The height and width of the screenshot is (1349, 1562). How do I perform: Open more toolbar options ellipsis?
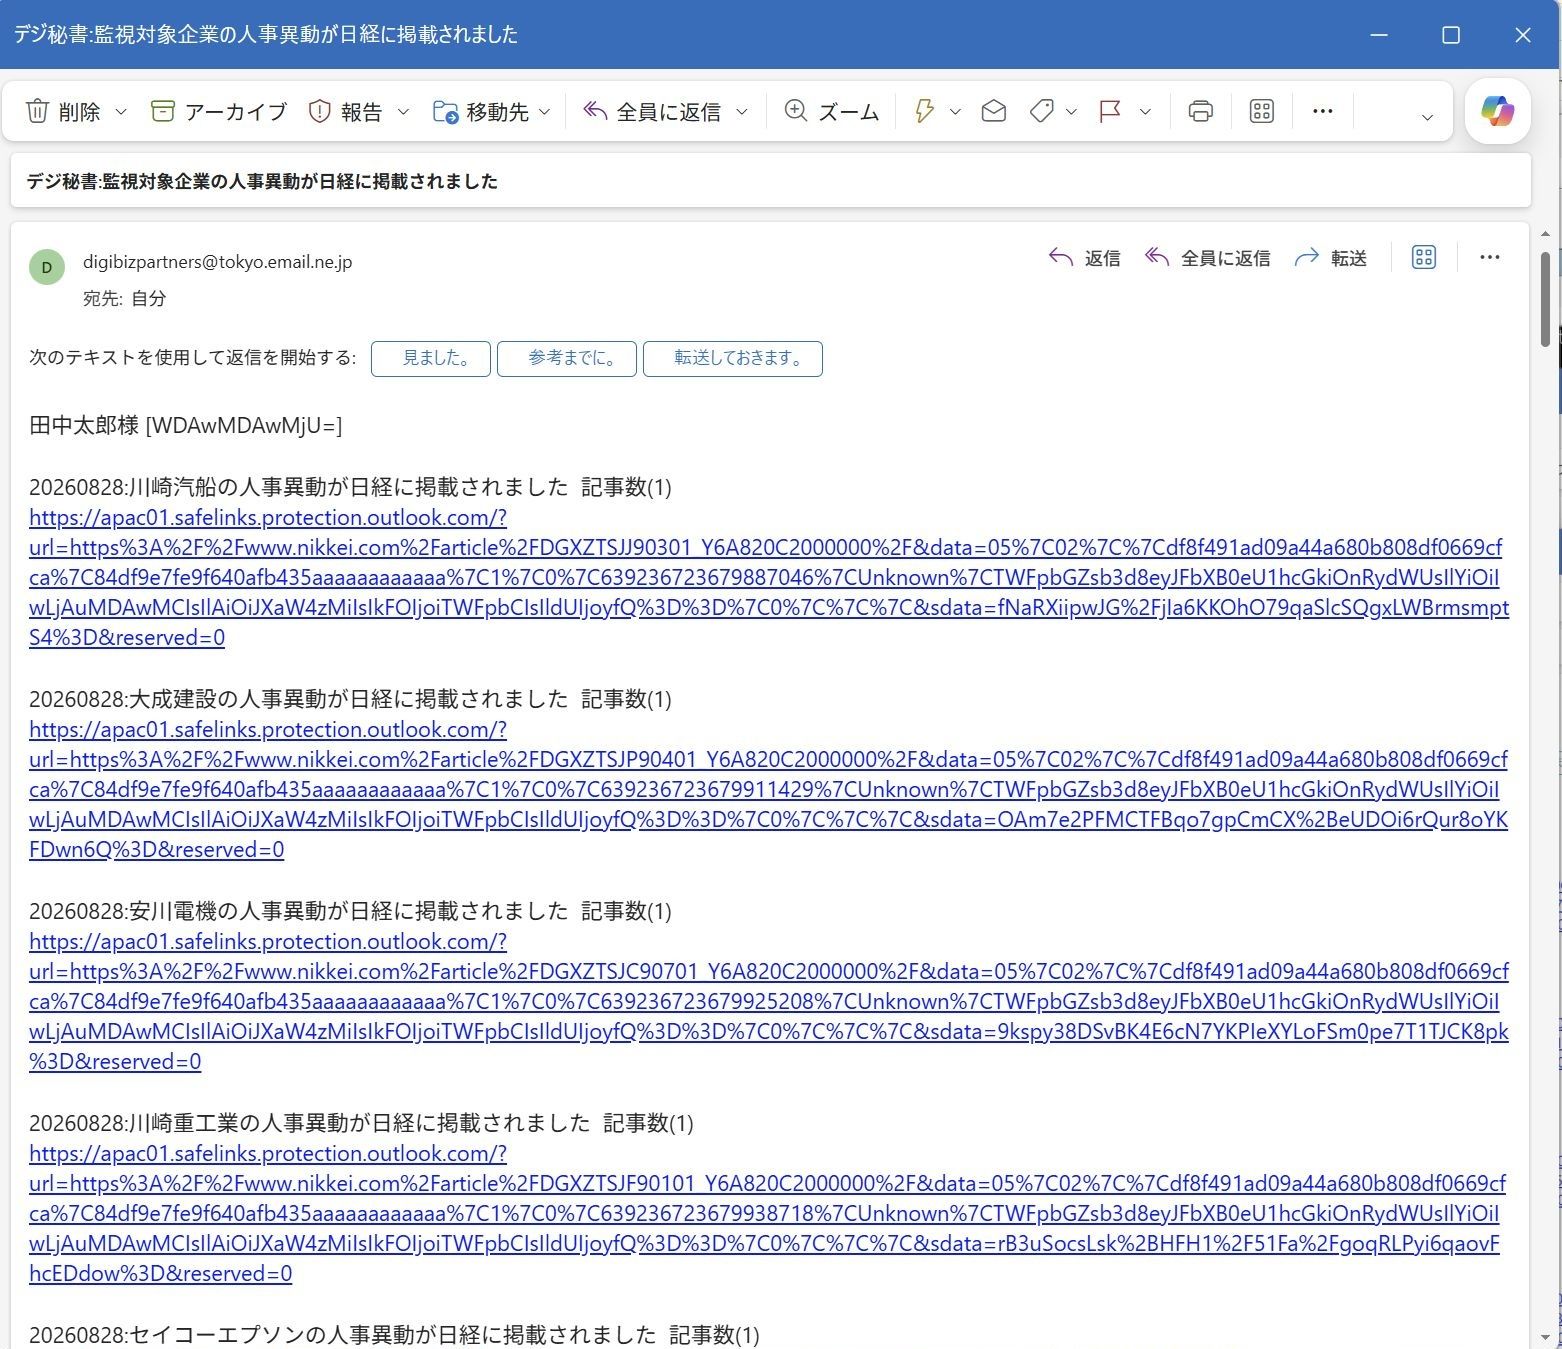point(1323,111)
